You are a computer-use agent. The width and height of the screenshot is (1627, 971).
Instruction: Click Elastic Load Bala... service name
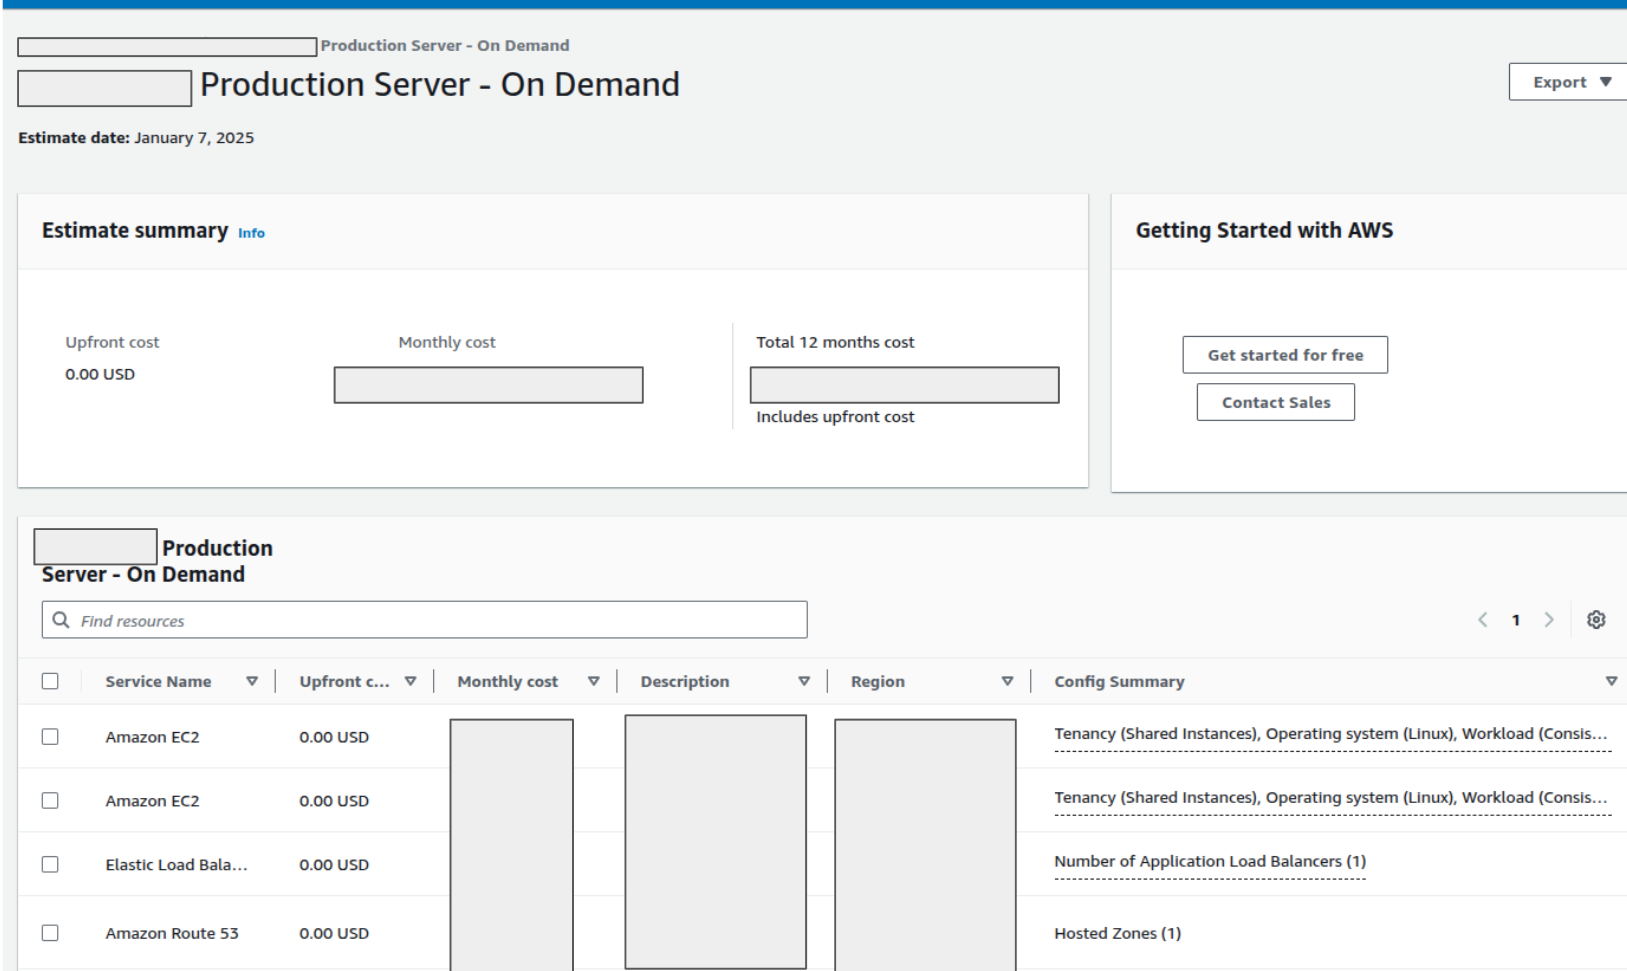pyautogui.click(x=176, y=865)
